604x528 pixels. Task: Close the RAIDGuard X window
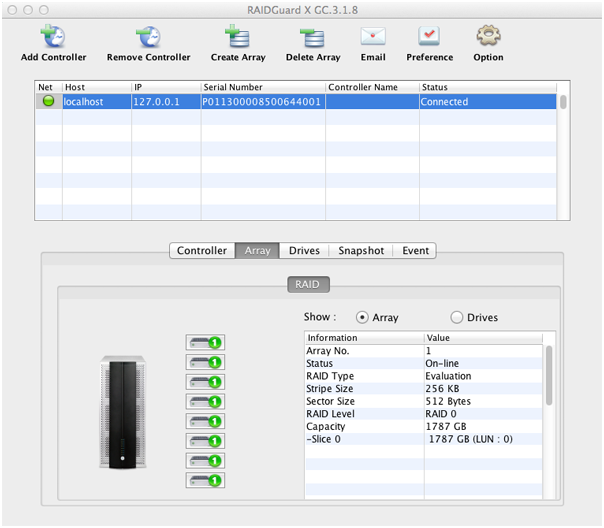[x=12, y=10]
